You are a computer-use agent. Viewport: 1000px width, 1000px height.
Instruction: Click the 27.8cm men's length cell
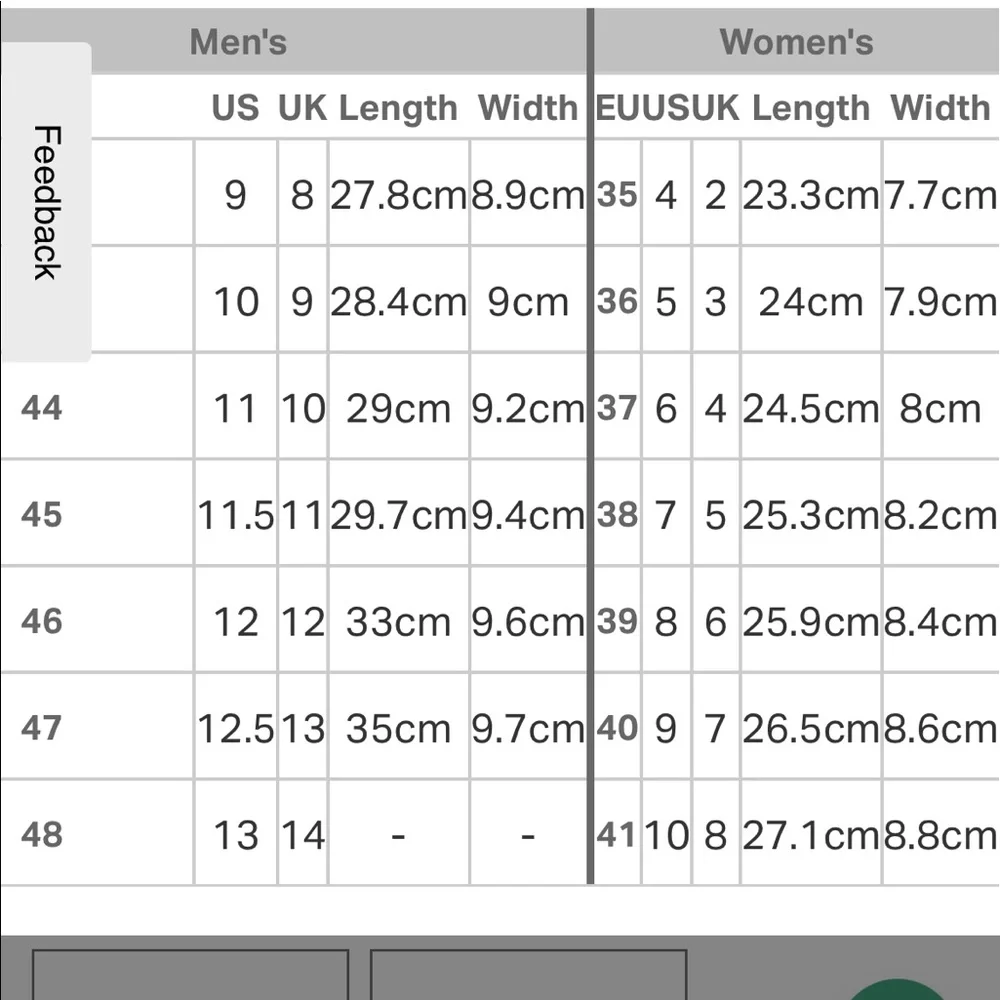(x=399, y=195)
